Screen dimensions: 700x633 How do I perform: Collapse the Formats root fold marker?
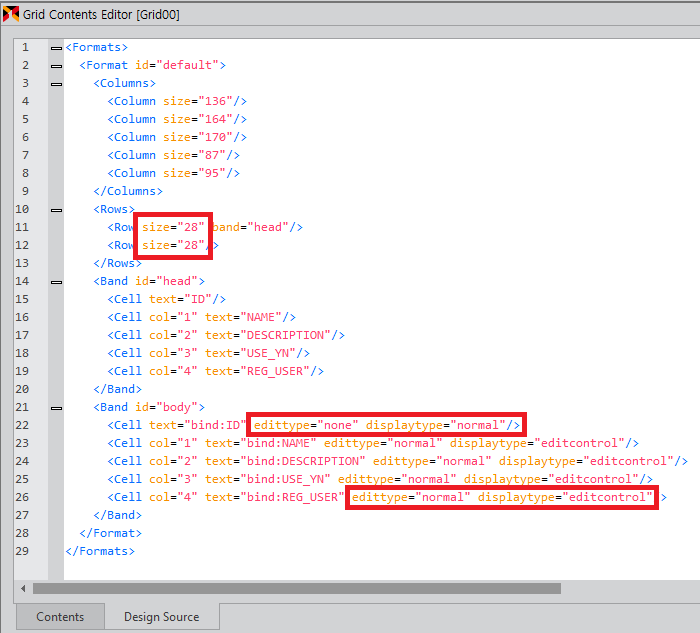[x=56, y=47]
